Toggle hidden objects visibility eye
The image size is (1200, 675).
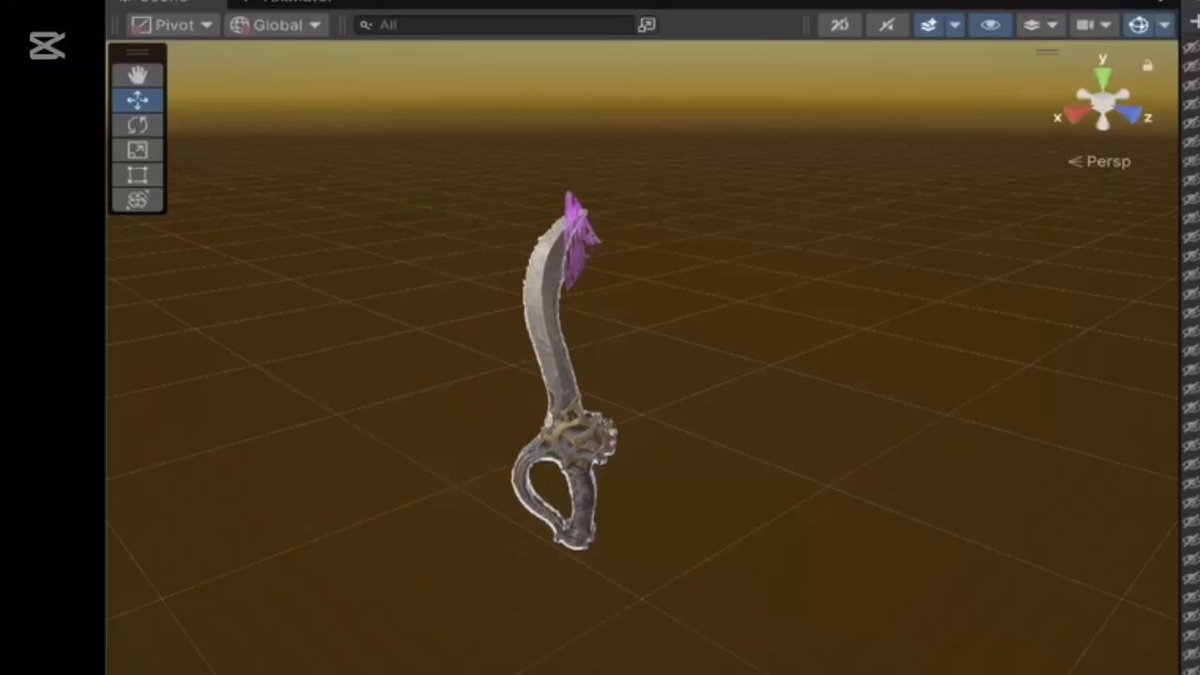point(990,25)
